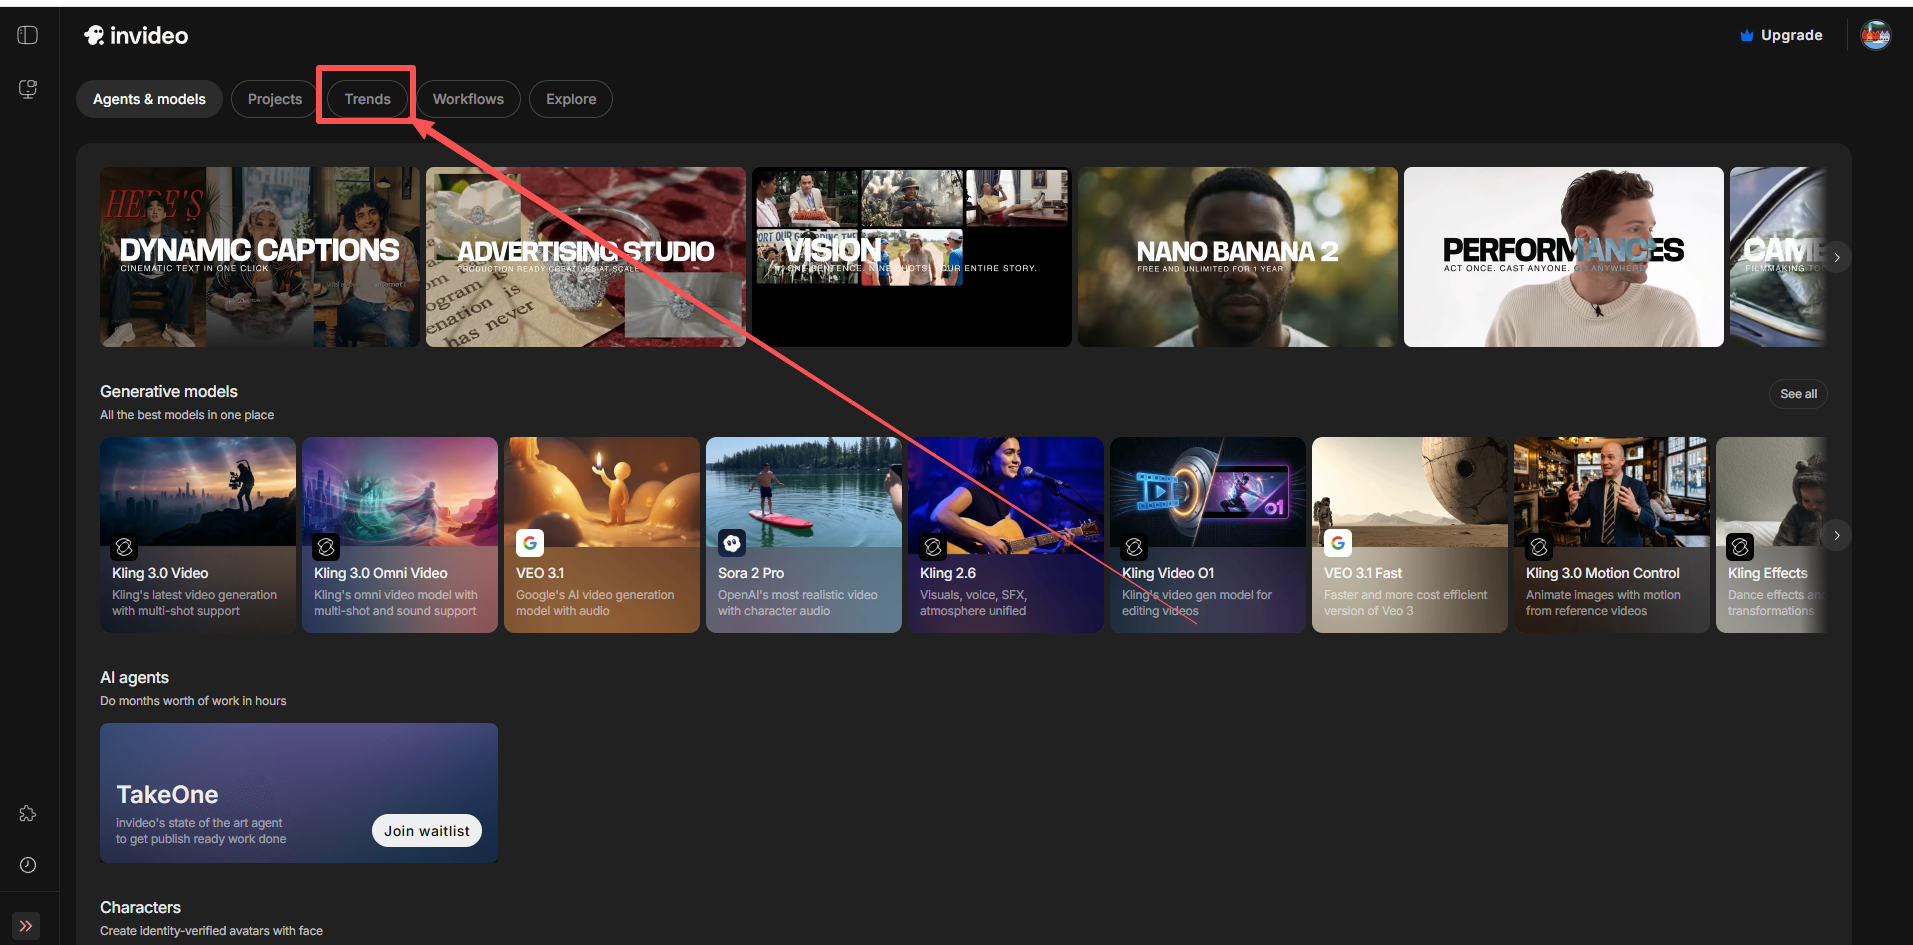Open the Sora 2 Pro model card
This screenshot has height=945, width=1913.
coord(803,535)
